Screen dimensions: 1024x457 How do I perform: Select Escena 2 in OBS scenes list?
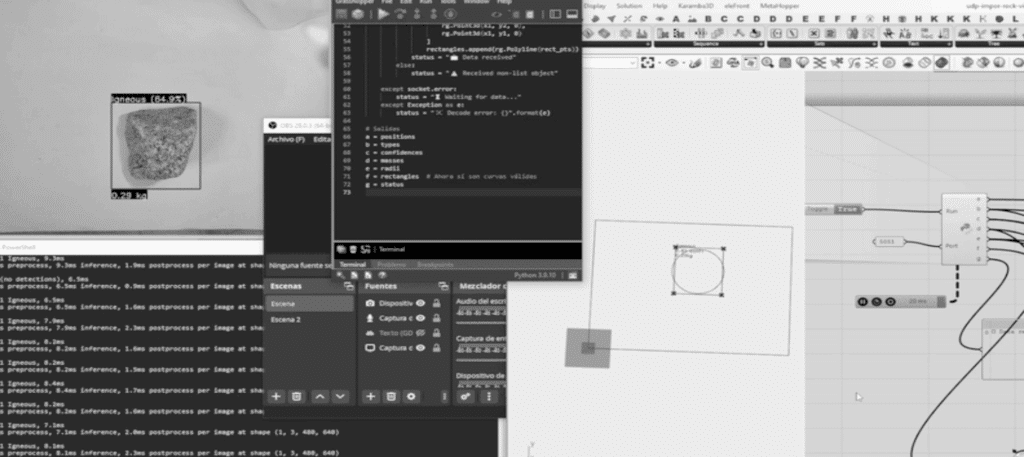[310, 320]
